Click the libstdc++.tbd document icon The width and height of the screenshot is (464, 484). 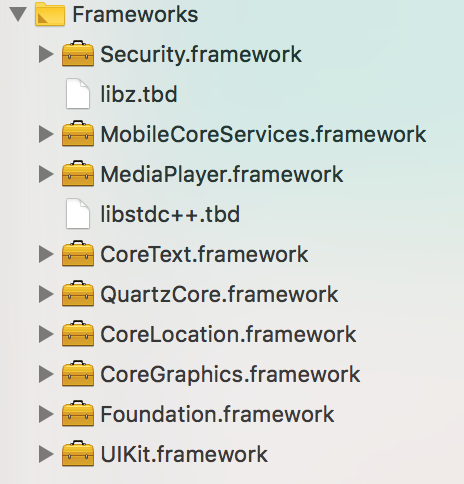78,214
